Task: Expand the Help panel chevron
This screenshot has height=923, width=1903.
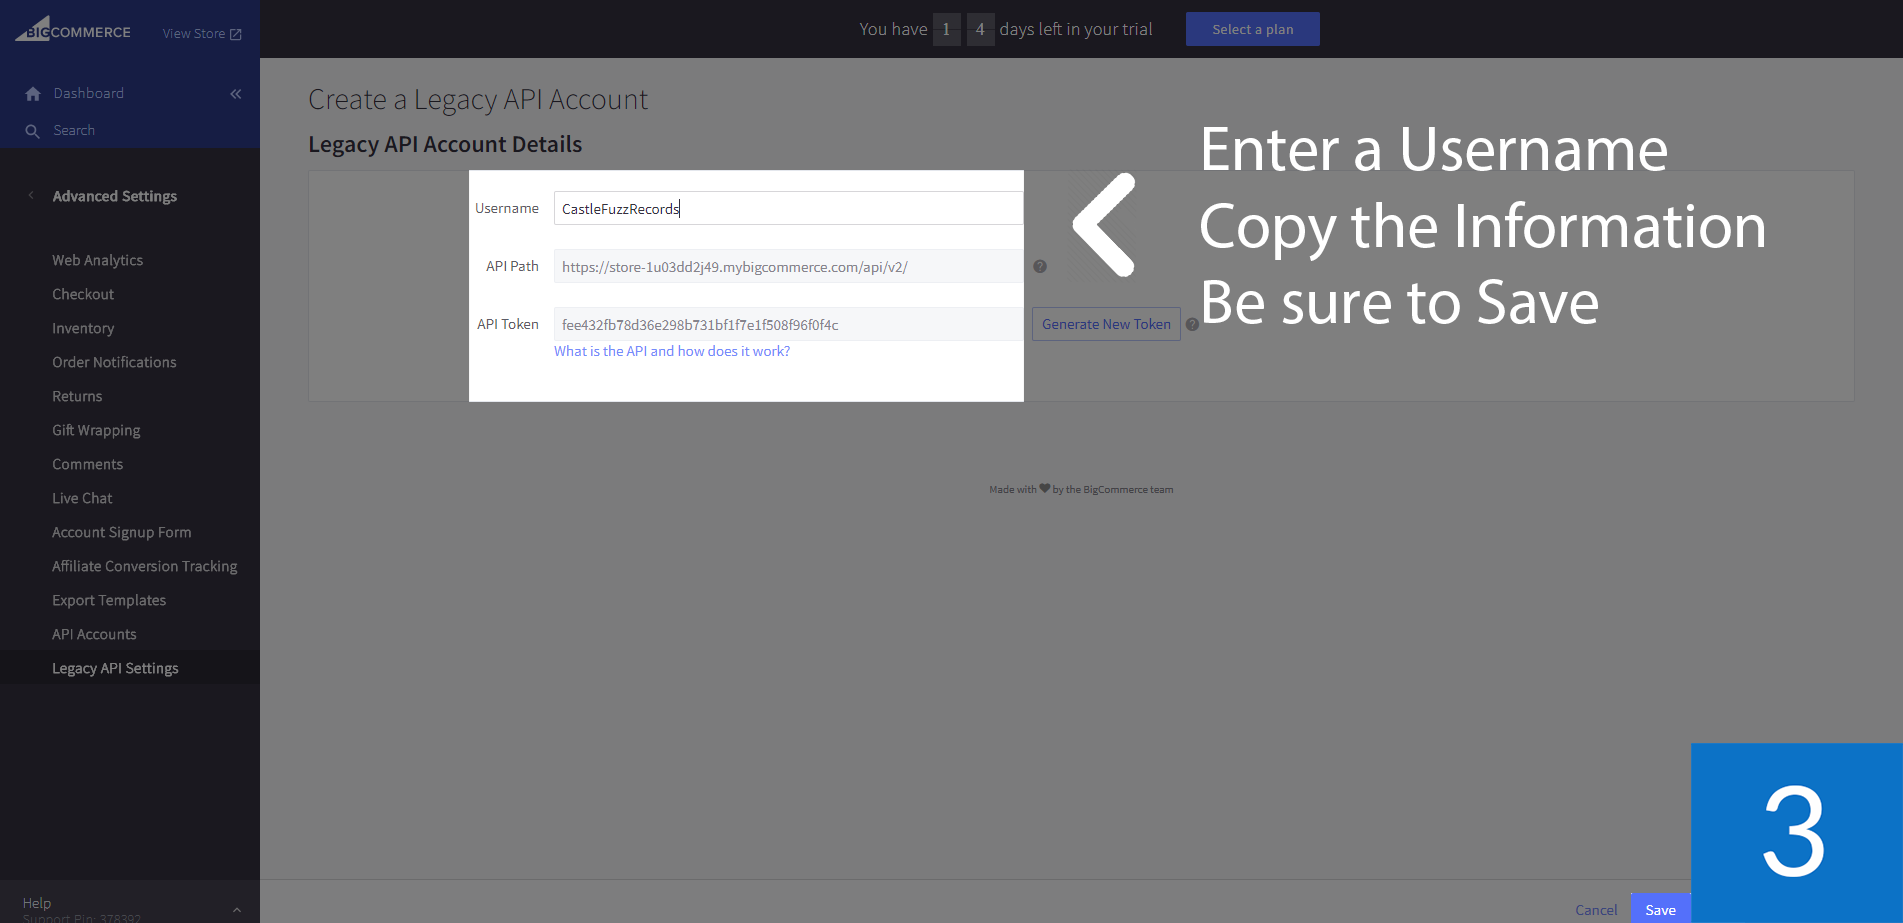Action: click(x=237, y=909)
